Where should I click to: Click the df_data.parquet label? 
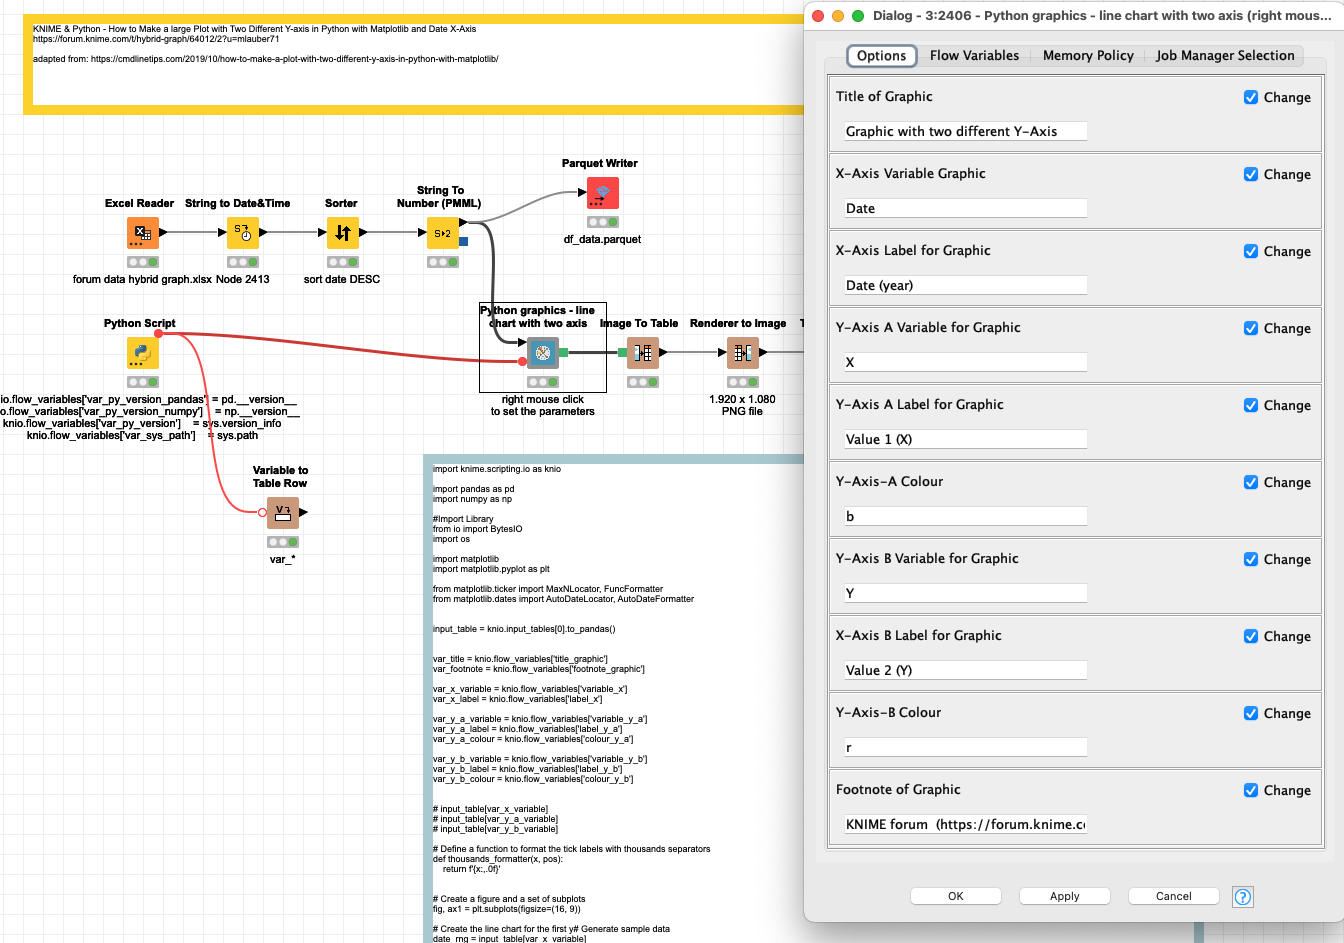click(x=602, y=239)
